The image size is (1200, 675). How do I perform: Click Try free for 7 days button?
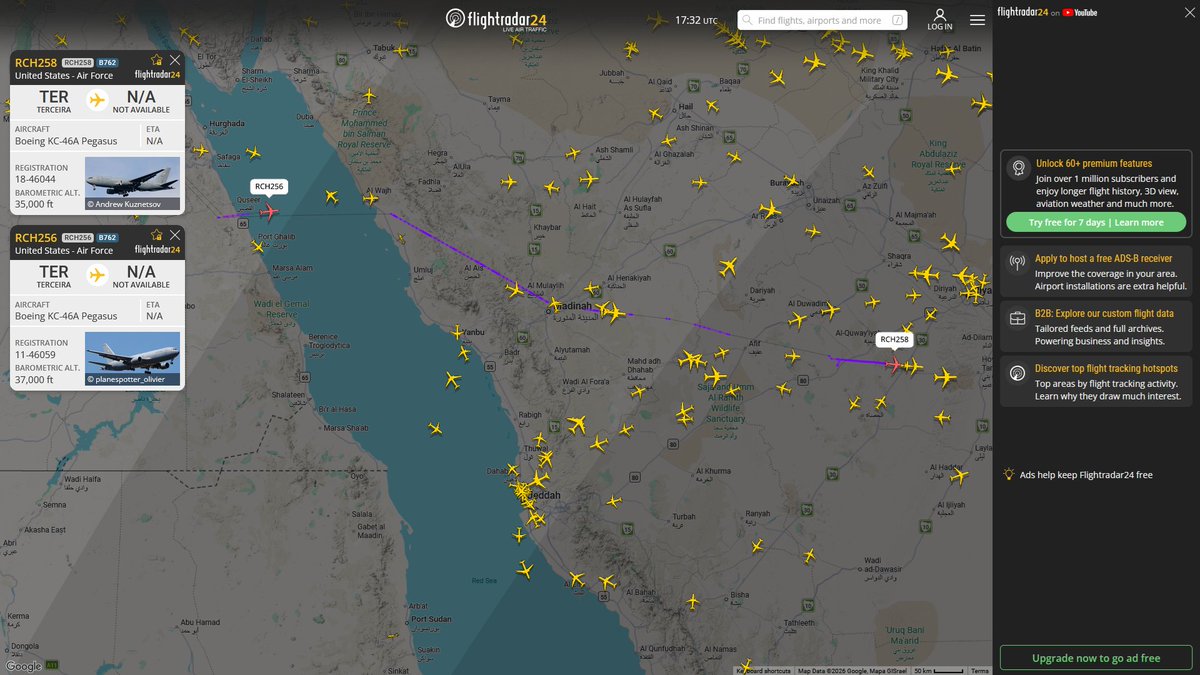pyautogui.click(x=1096, y=222)
